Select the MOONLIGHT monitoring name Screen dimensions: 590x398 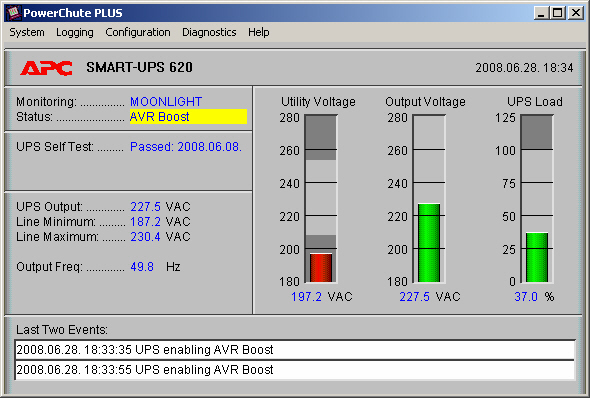coord(166,102)
